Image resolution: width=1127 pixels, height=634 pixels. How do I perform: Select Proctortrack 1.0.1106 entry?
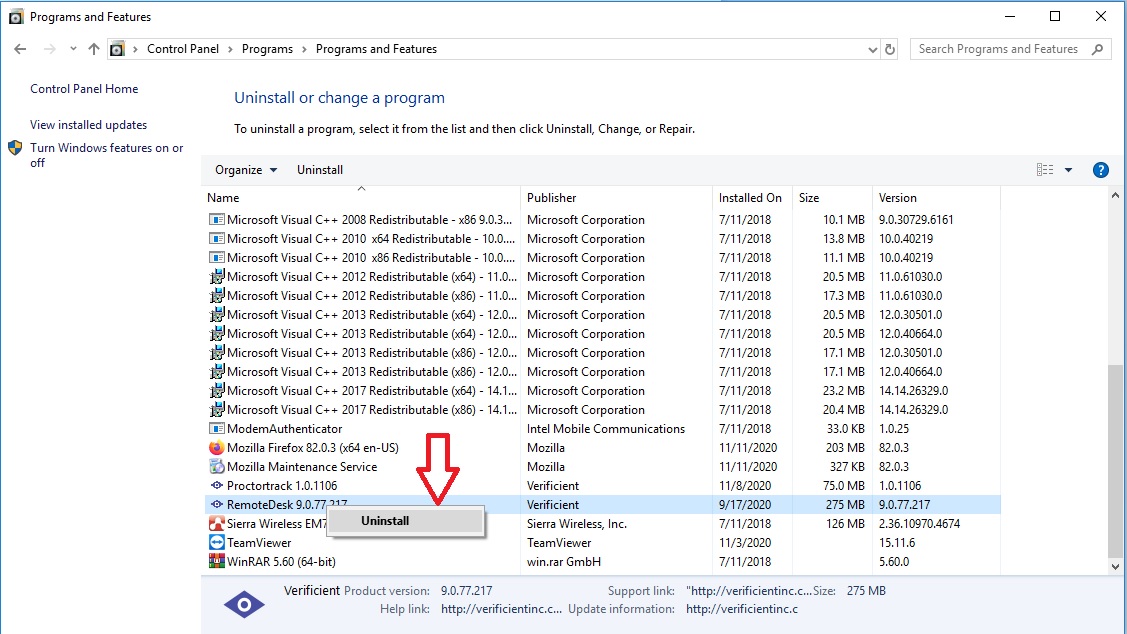(282, 485)
